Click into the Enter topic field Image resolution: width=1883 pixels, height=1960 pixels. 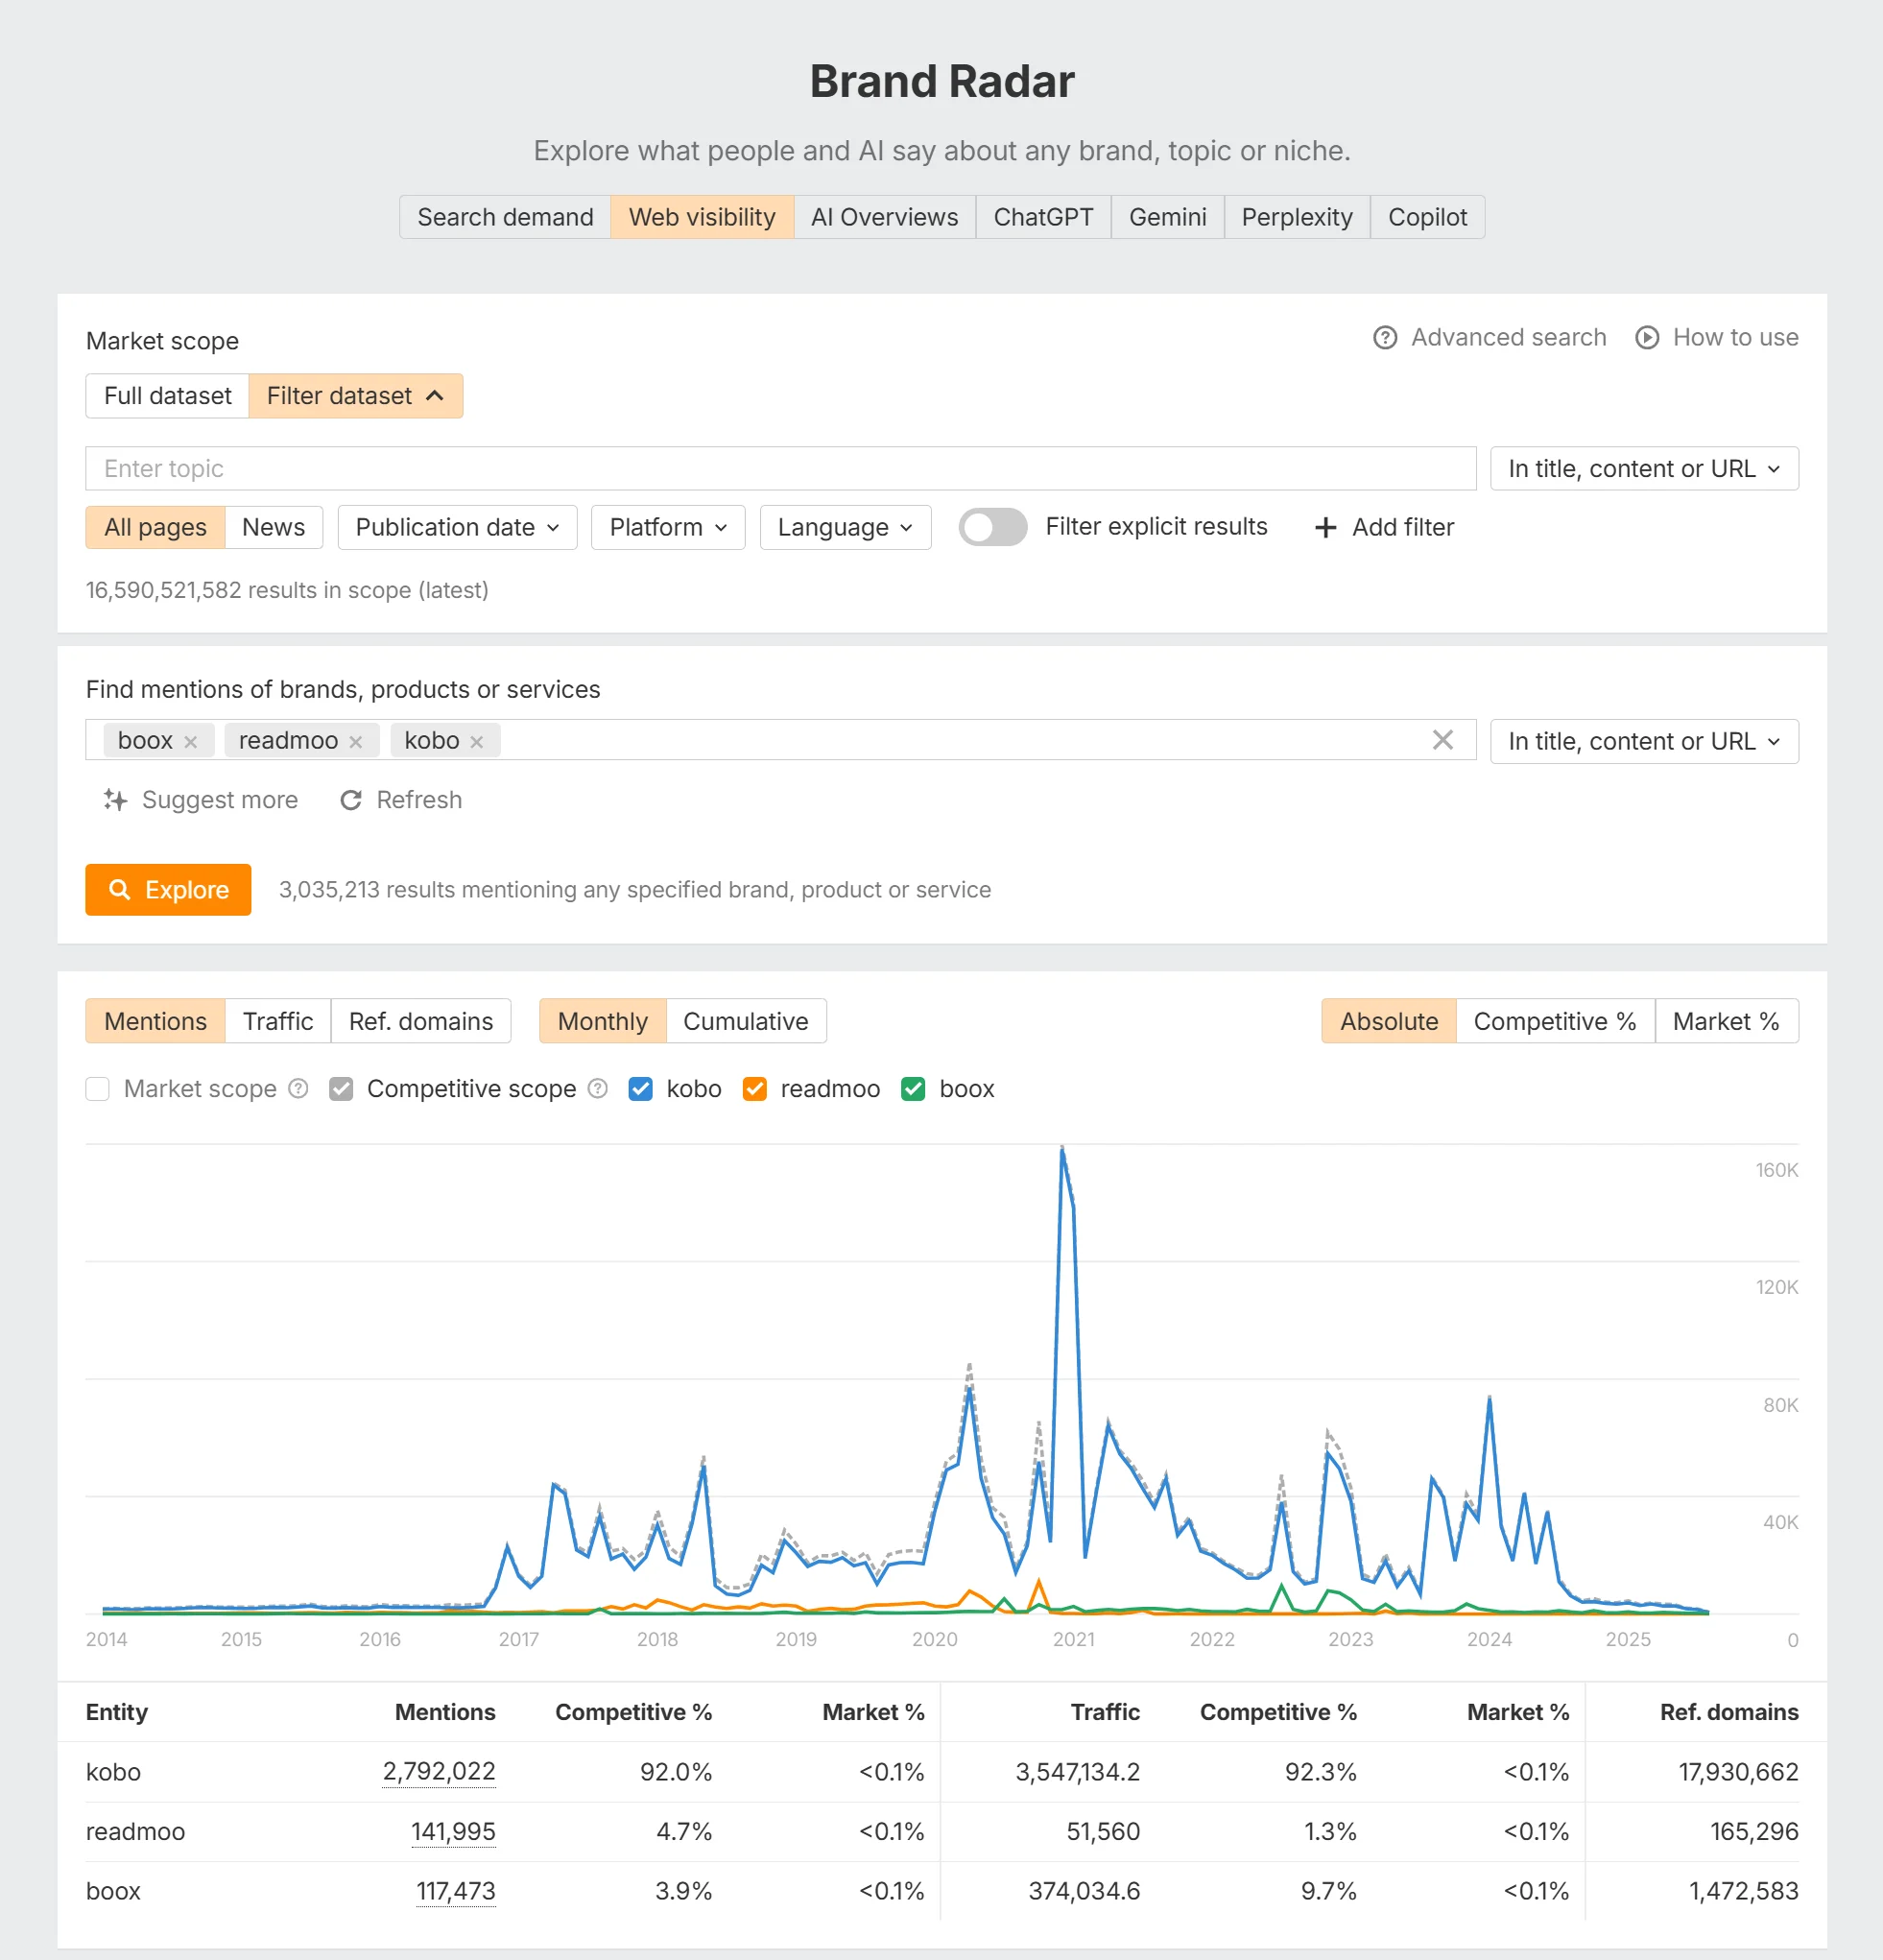click(780, 468)
